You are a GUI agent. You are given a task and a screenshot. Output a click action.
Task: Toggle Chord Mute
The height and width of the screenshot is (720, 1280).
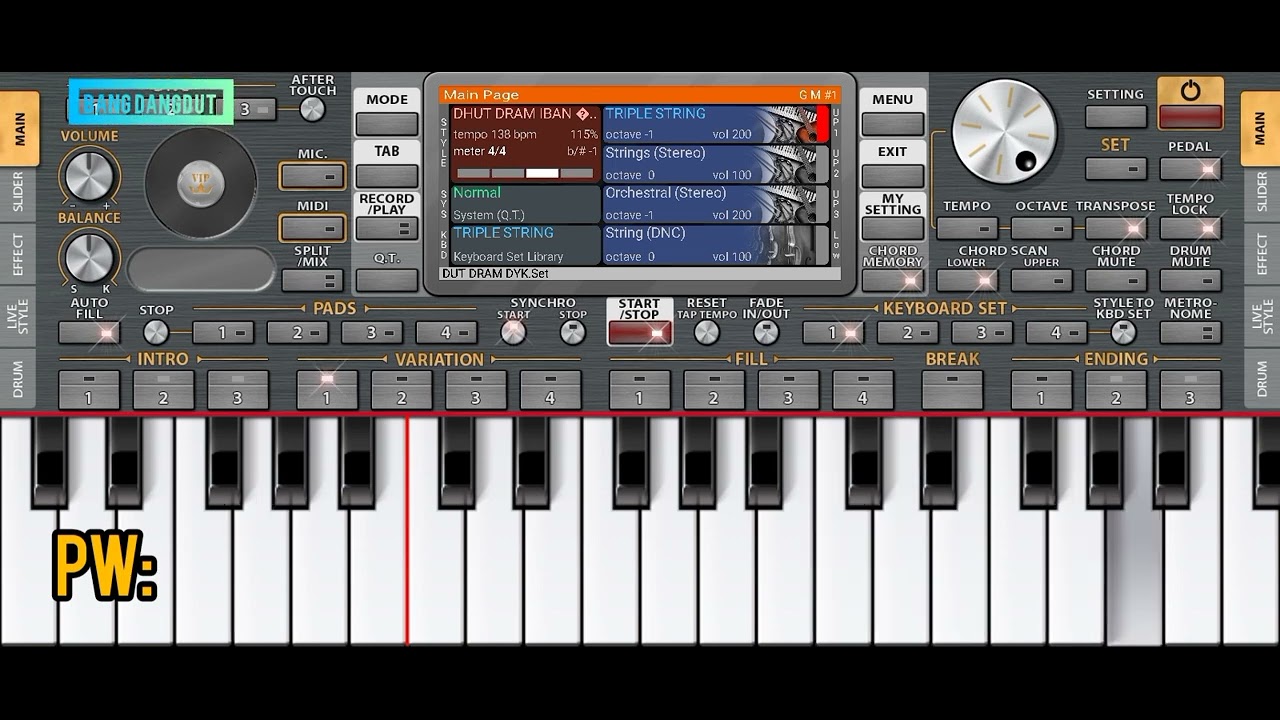1116,280
